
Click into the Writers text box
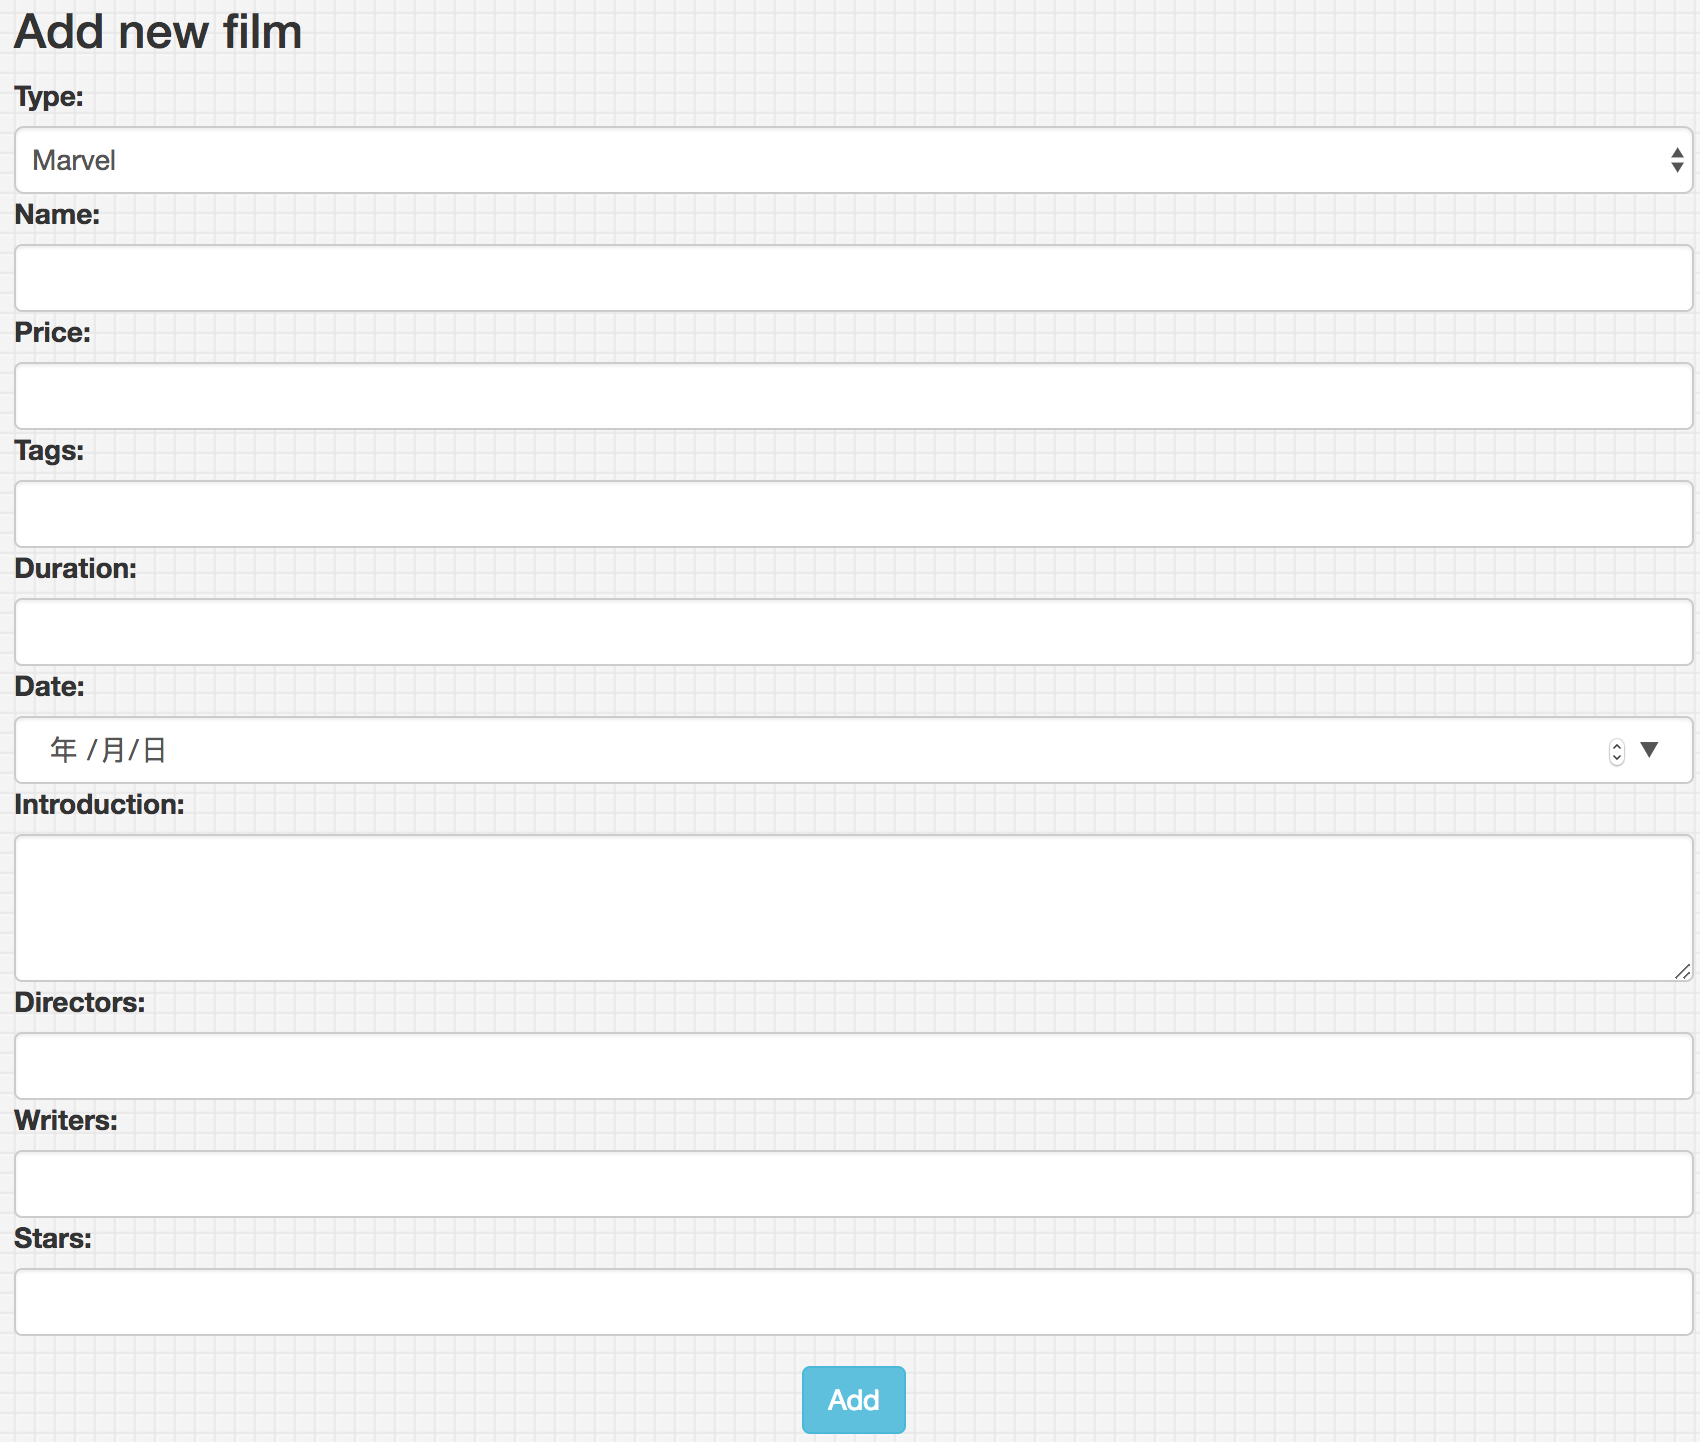click(x=853, y=1184)
